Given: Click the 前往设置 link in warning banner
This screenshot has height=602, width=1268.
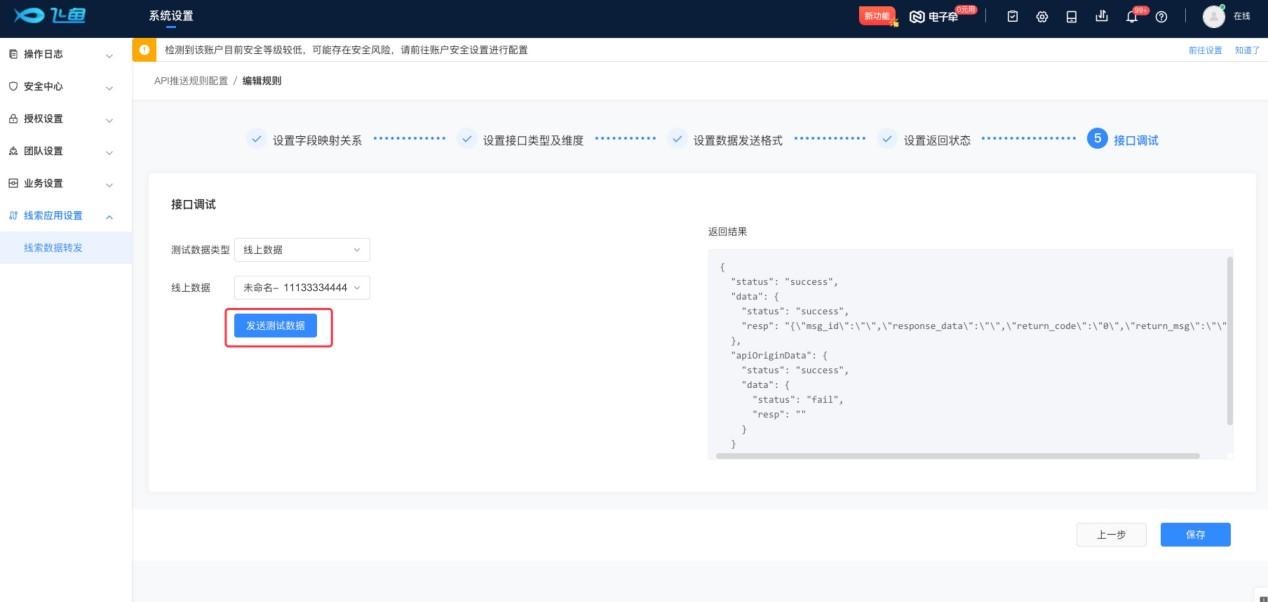Looking at the screenshot, I should coord(1205,50).
